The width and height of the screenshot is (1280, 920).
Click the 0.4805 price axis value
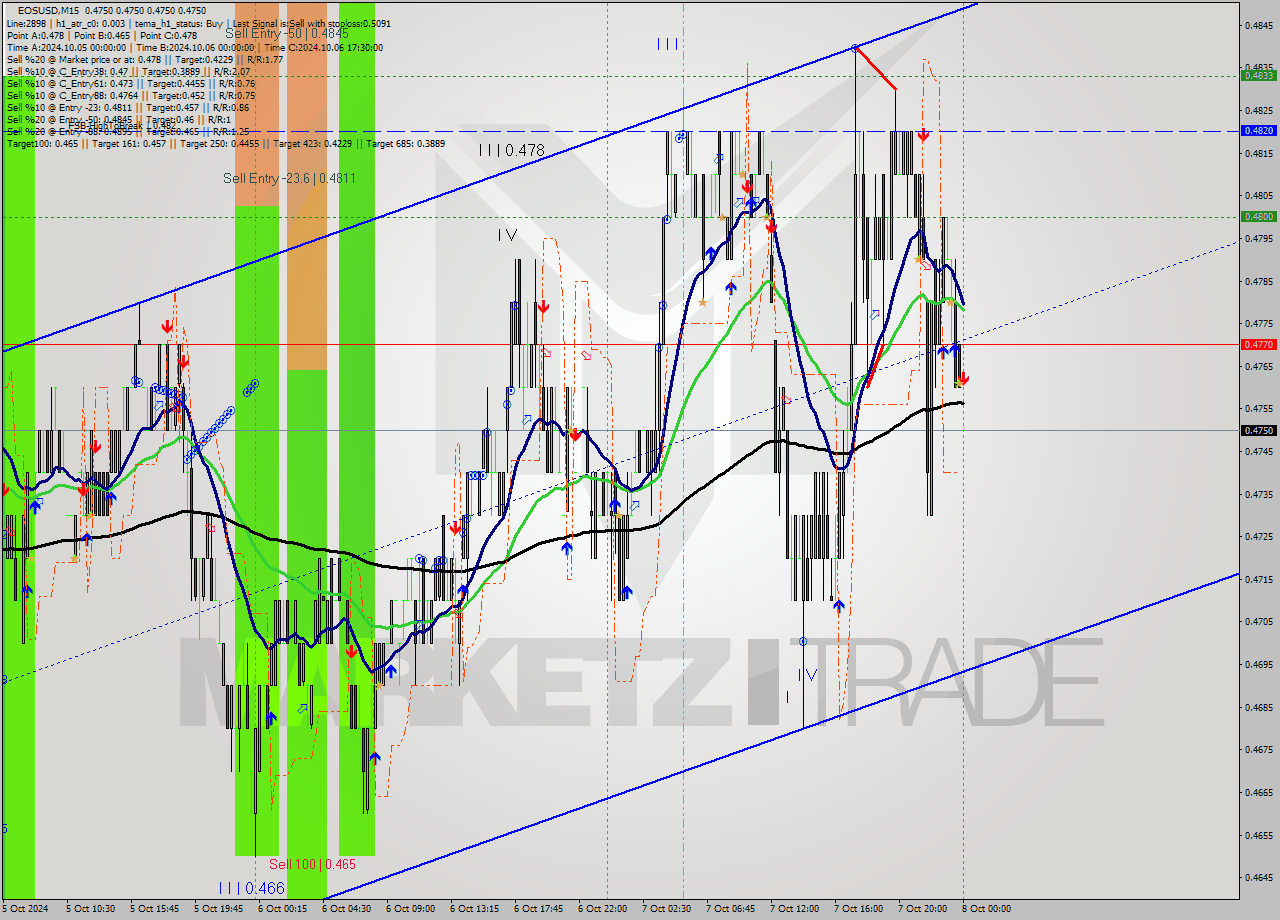(1258, 196)
